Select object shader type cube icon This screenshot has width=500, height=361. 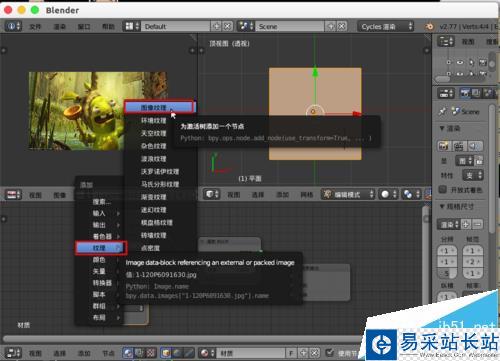166,353
